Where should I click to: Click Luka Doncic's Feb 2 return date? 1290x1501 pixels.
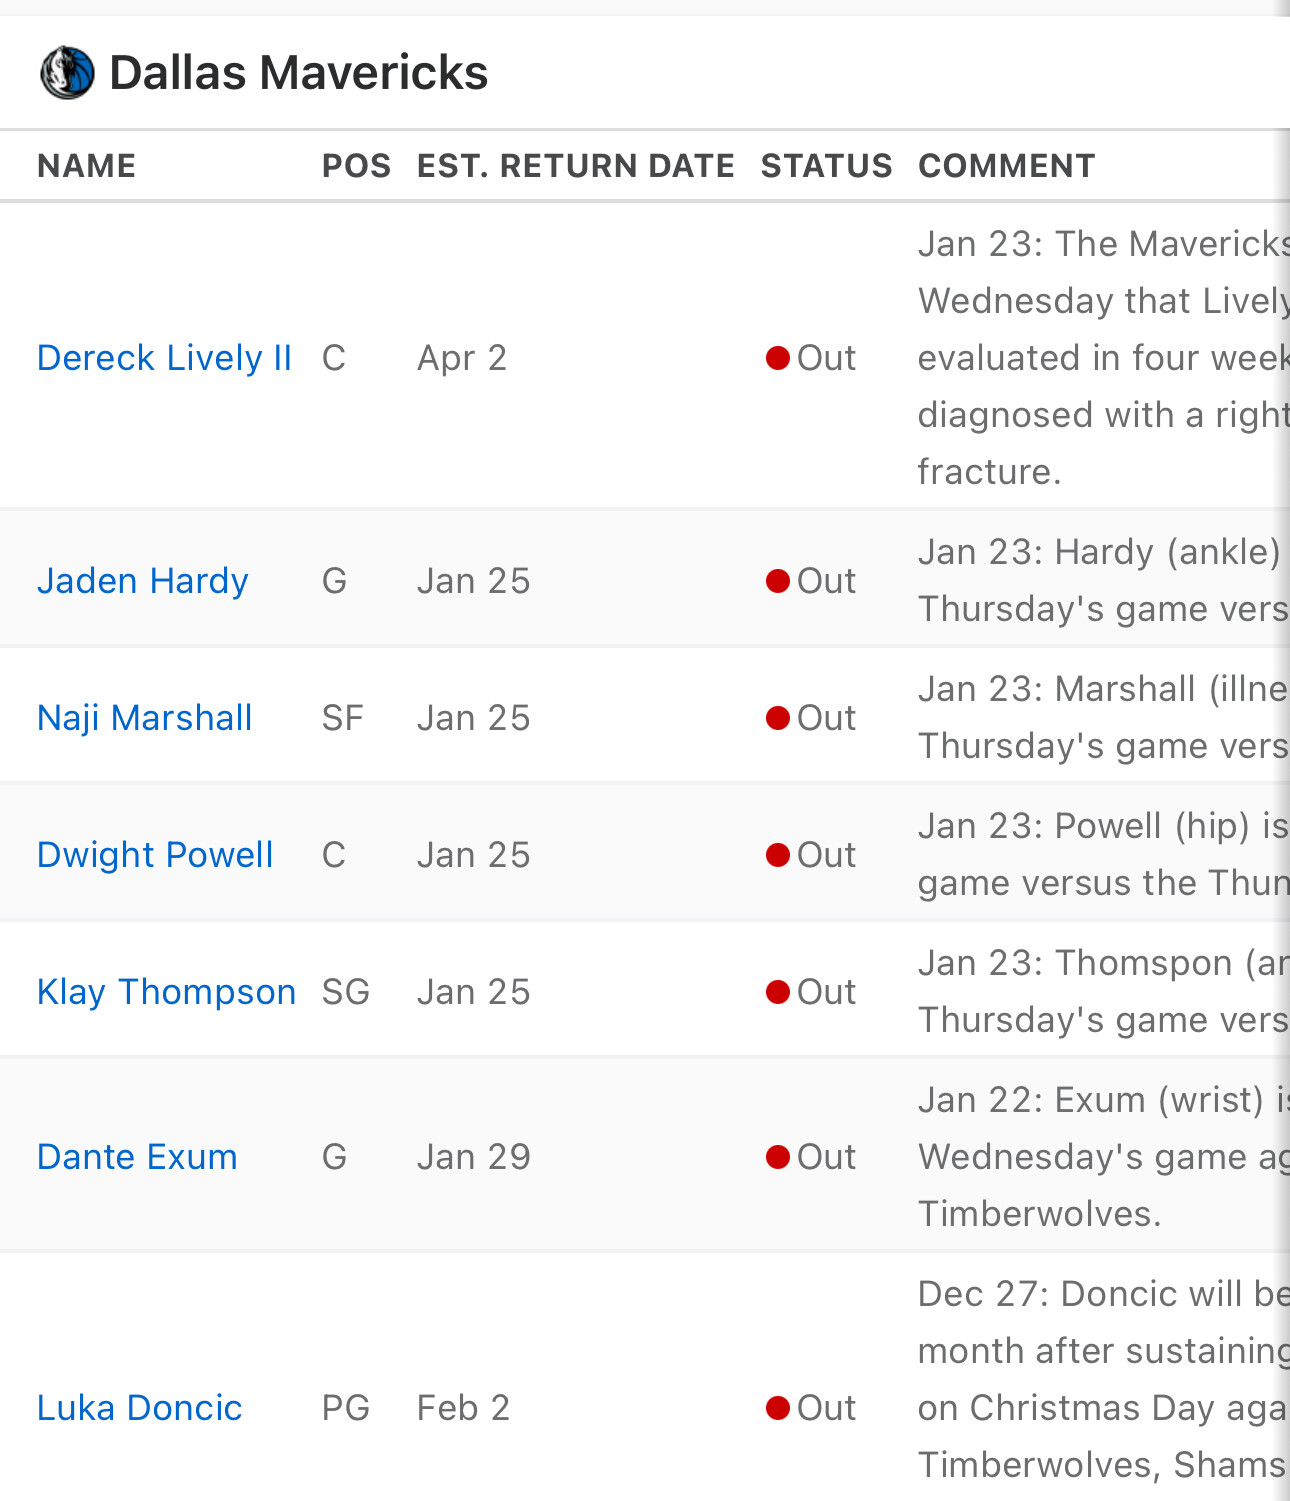463,1408
